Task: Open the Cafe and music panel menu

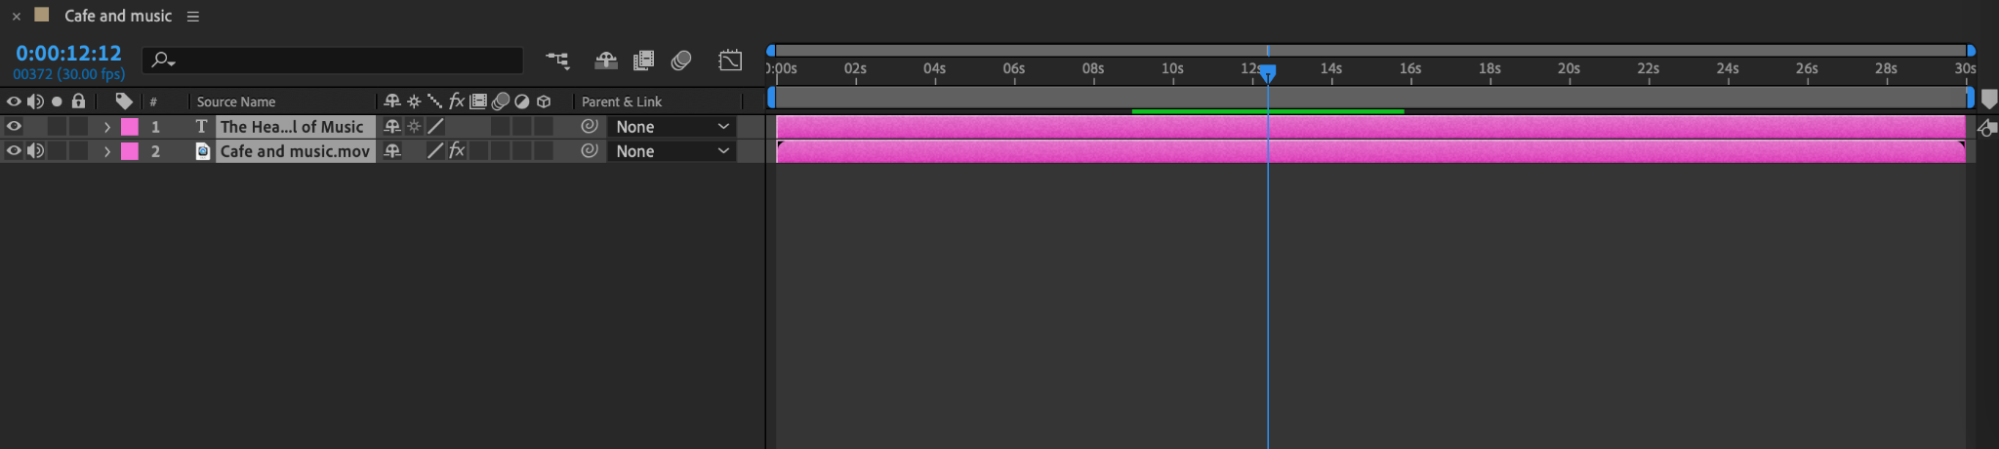Action: click(193, 16)
